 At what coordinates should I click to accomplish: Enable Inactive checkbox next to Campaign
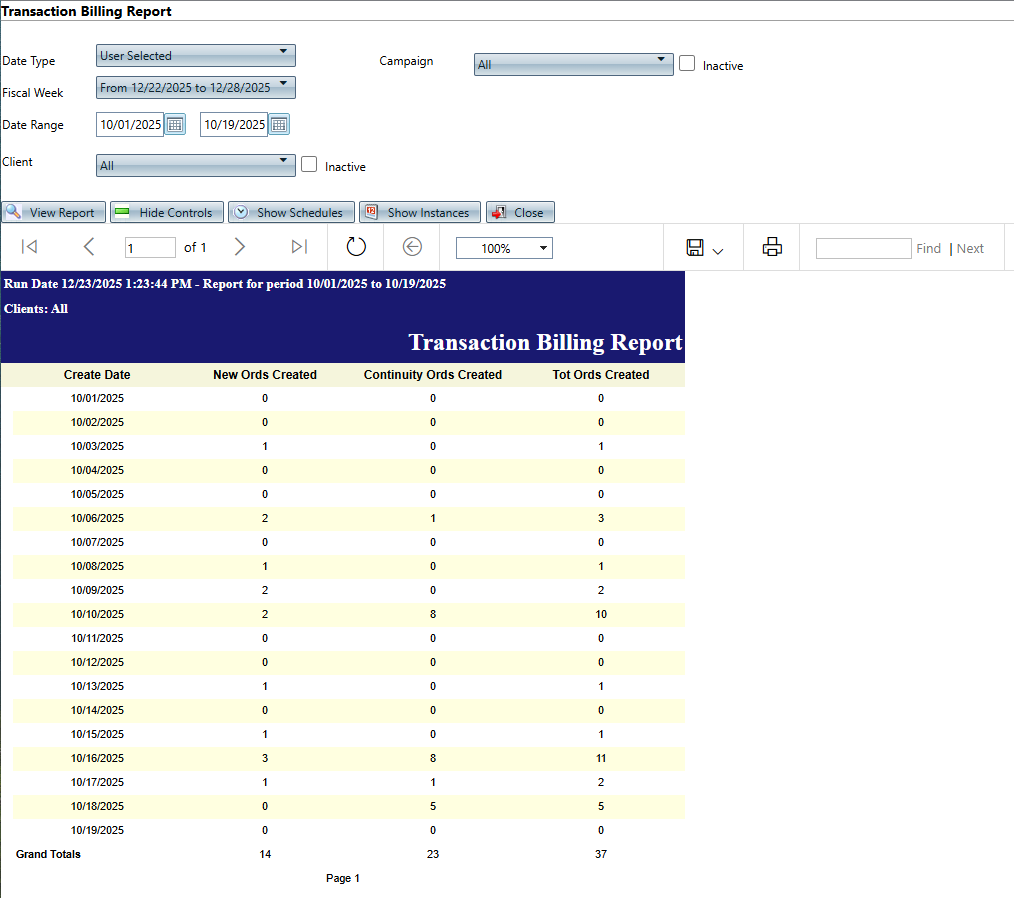[687, 63]
